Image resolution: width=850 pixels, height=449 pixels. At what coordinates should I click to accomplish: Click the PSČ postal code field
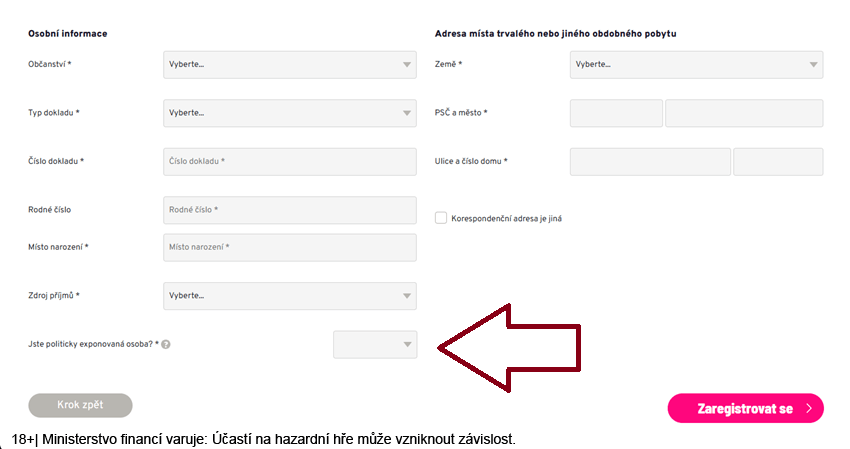(x=616, y=113)
